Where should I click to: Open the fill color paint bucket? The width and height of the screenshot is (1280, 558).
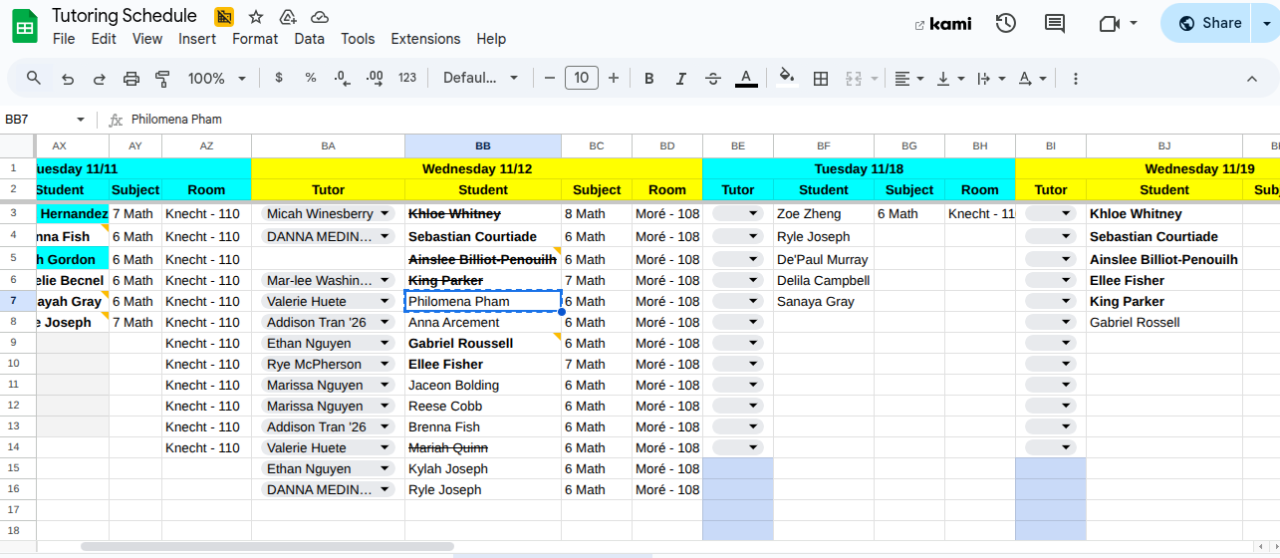[786, 78]
